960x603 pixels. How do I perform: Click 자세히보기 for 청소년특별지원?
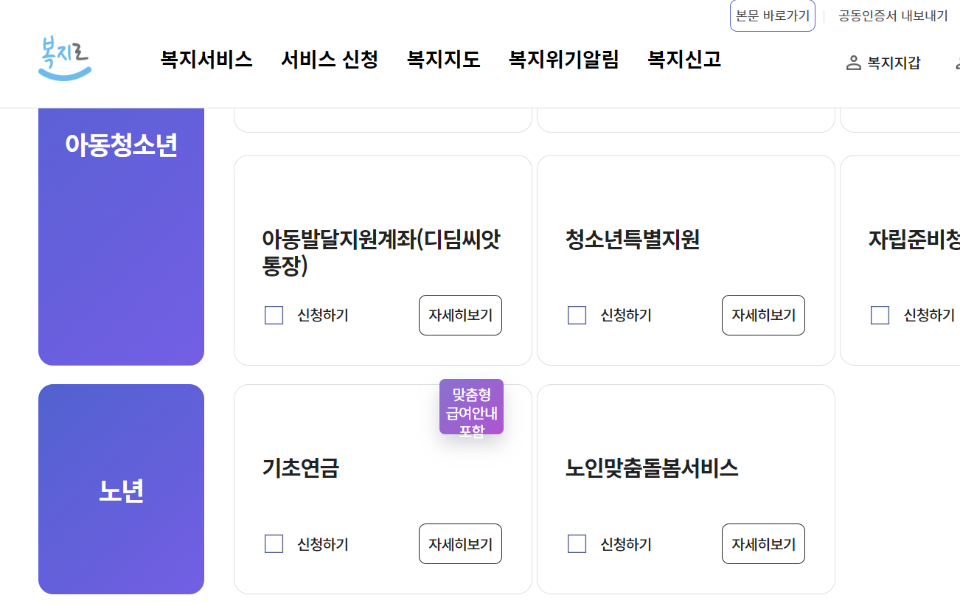(763, 315)
